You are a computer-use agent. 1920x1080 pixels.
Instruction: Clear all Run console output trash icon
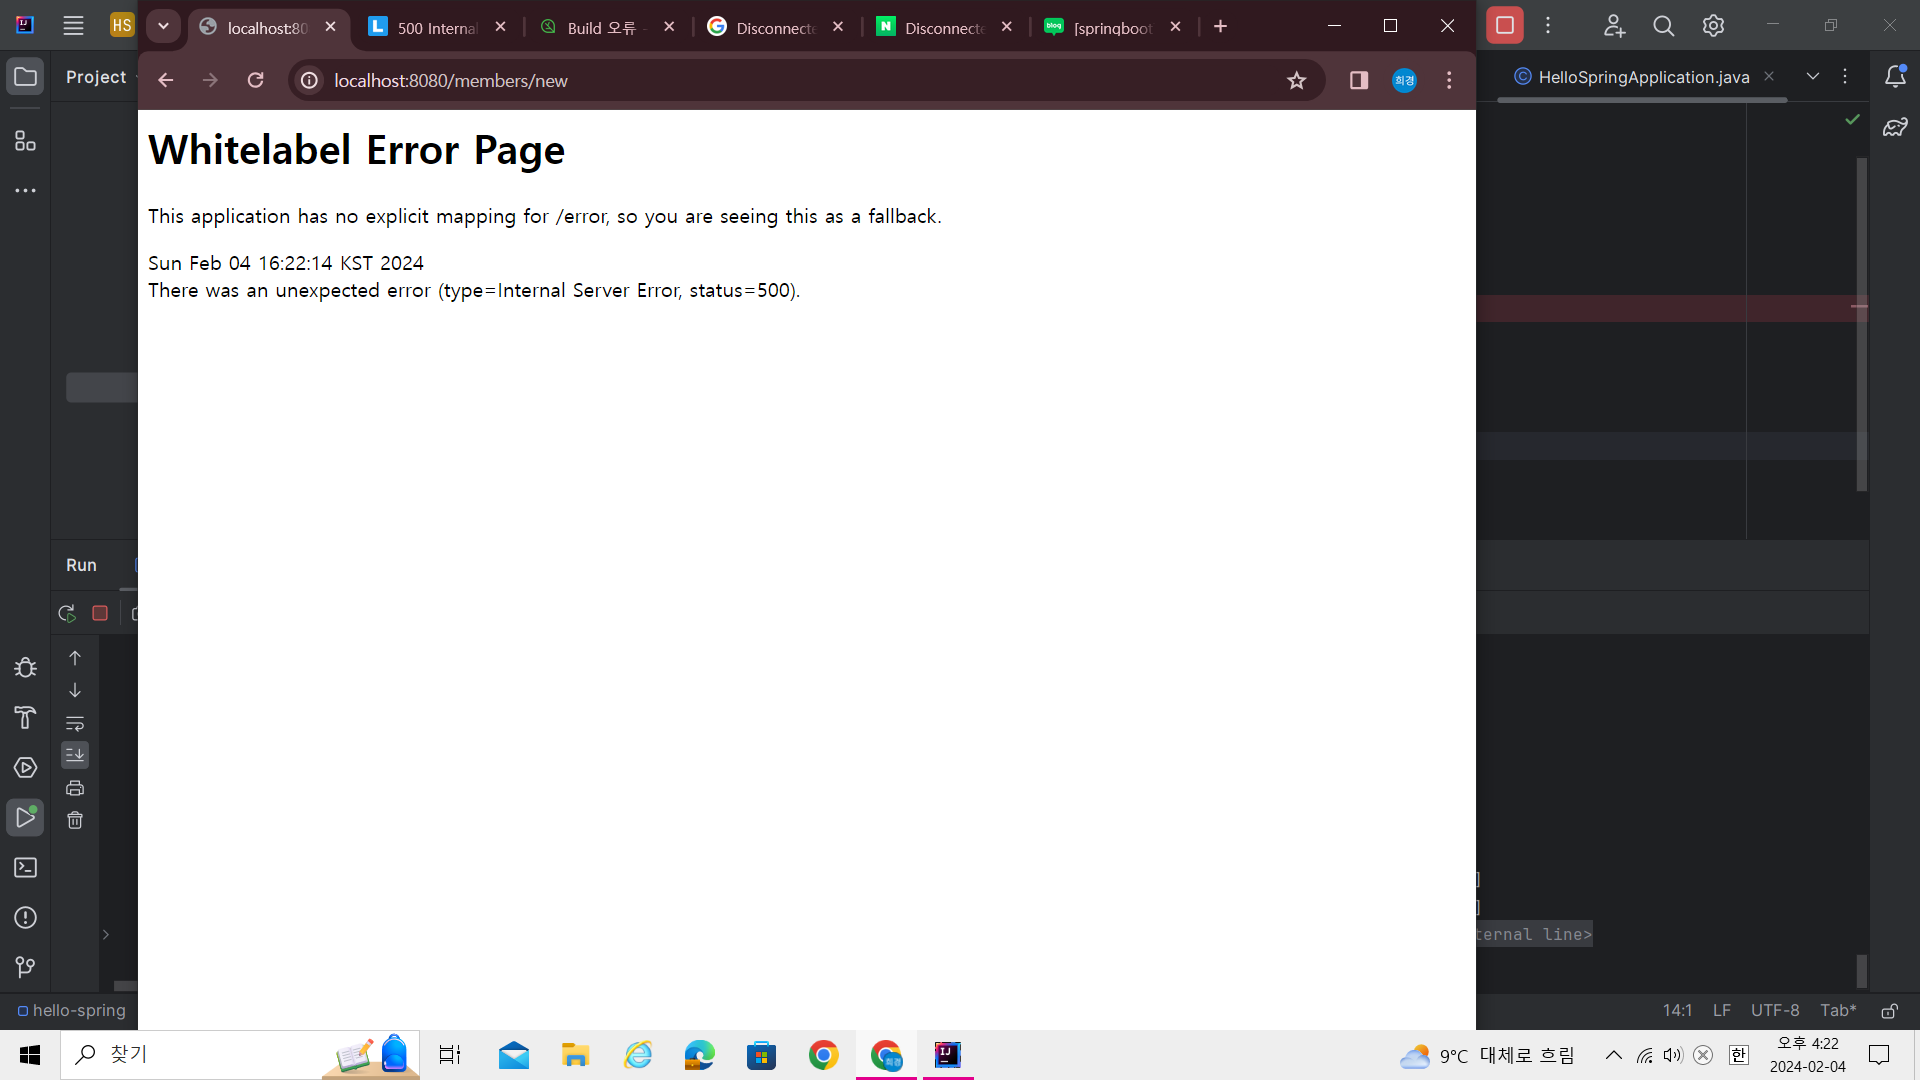click(75, 820)
